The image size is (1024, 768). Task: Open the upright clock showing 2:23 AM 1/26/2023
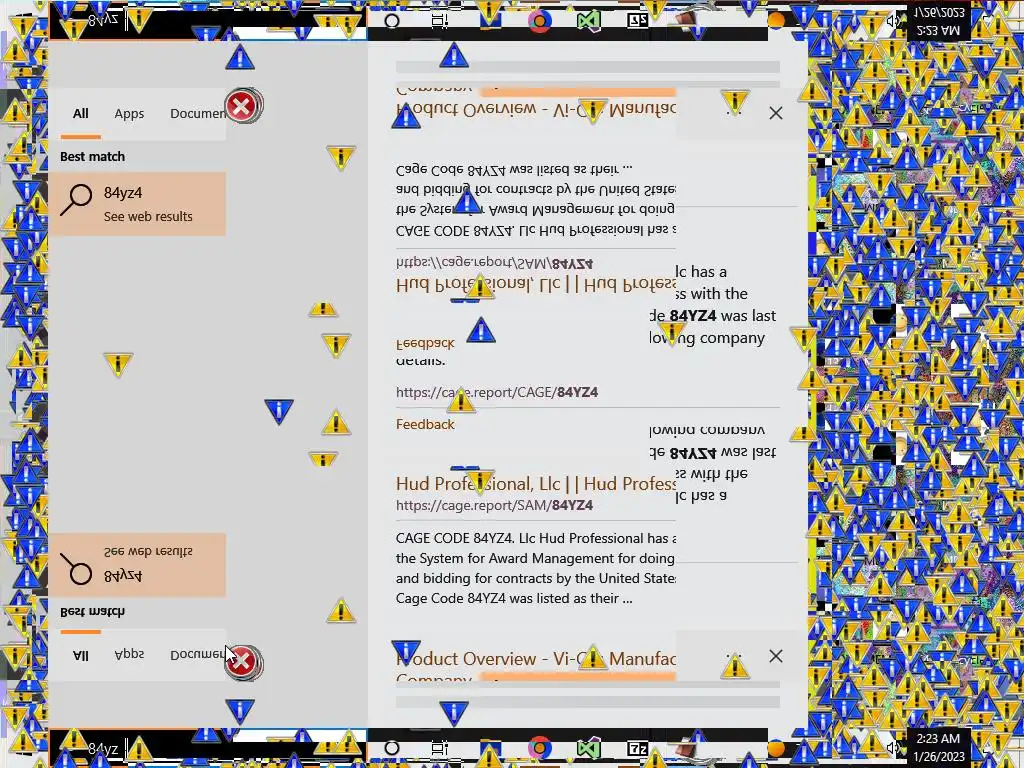coord(938,748)
